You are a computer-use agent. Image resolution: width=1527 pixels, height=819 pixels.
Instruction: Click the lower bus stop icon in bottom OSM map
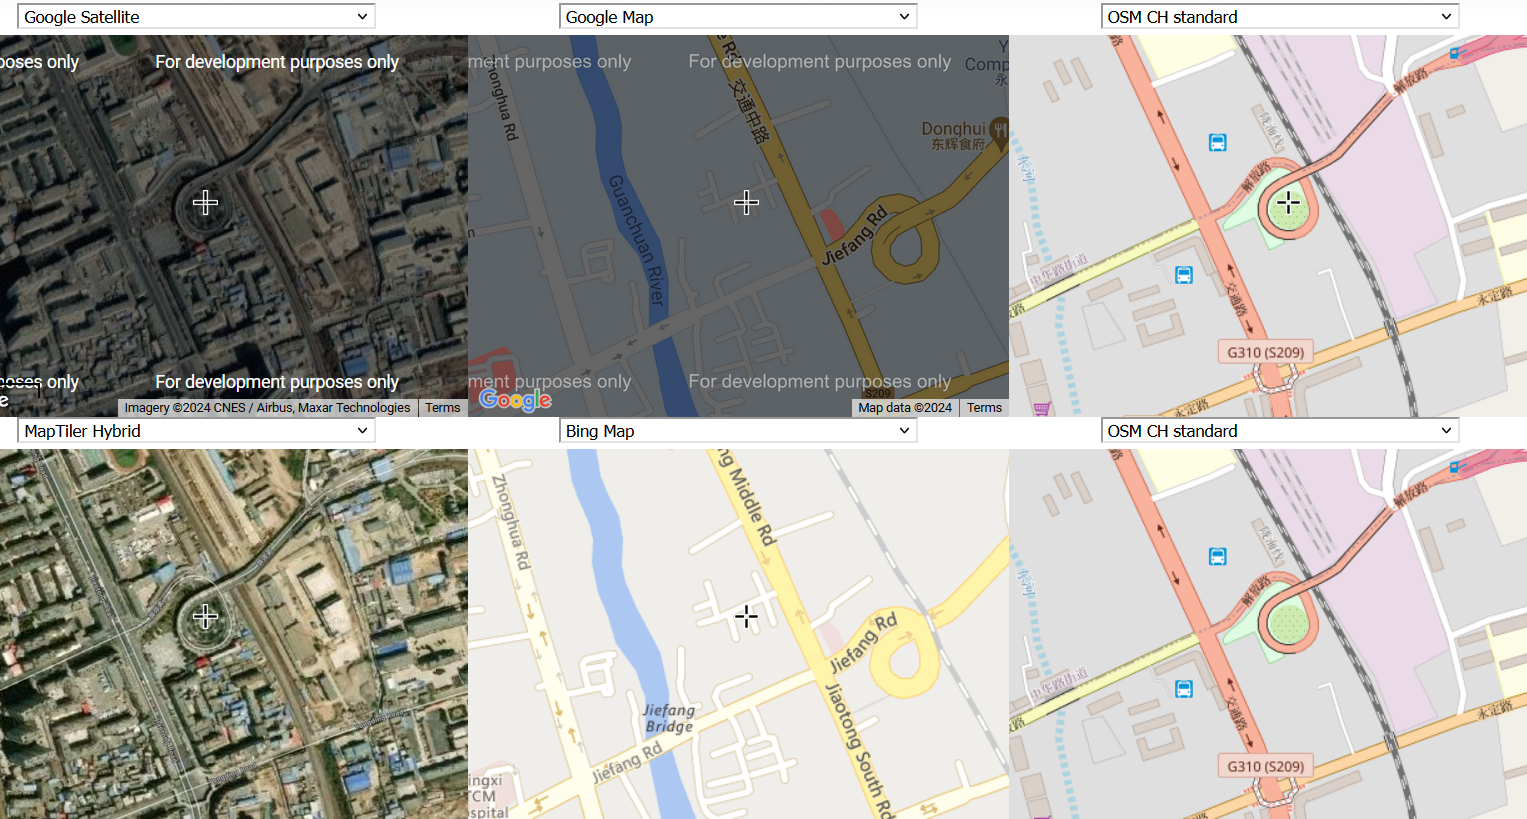pyautogui.click(x=1184, y=689)
